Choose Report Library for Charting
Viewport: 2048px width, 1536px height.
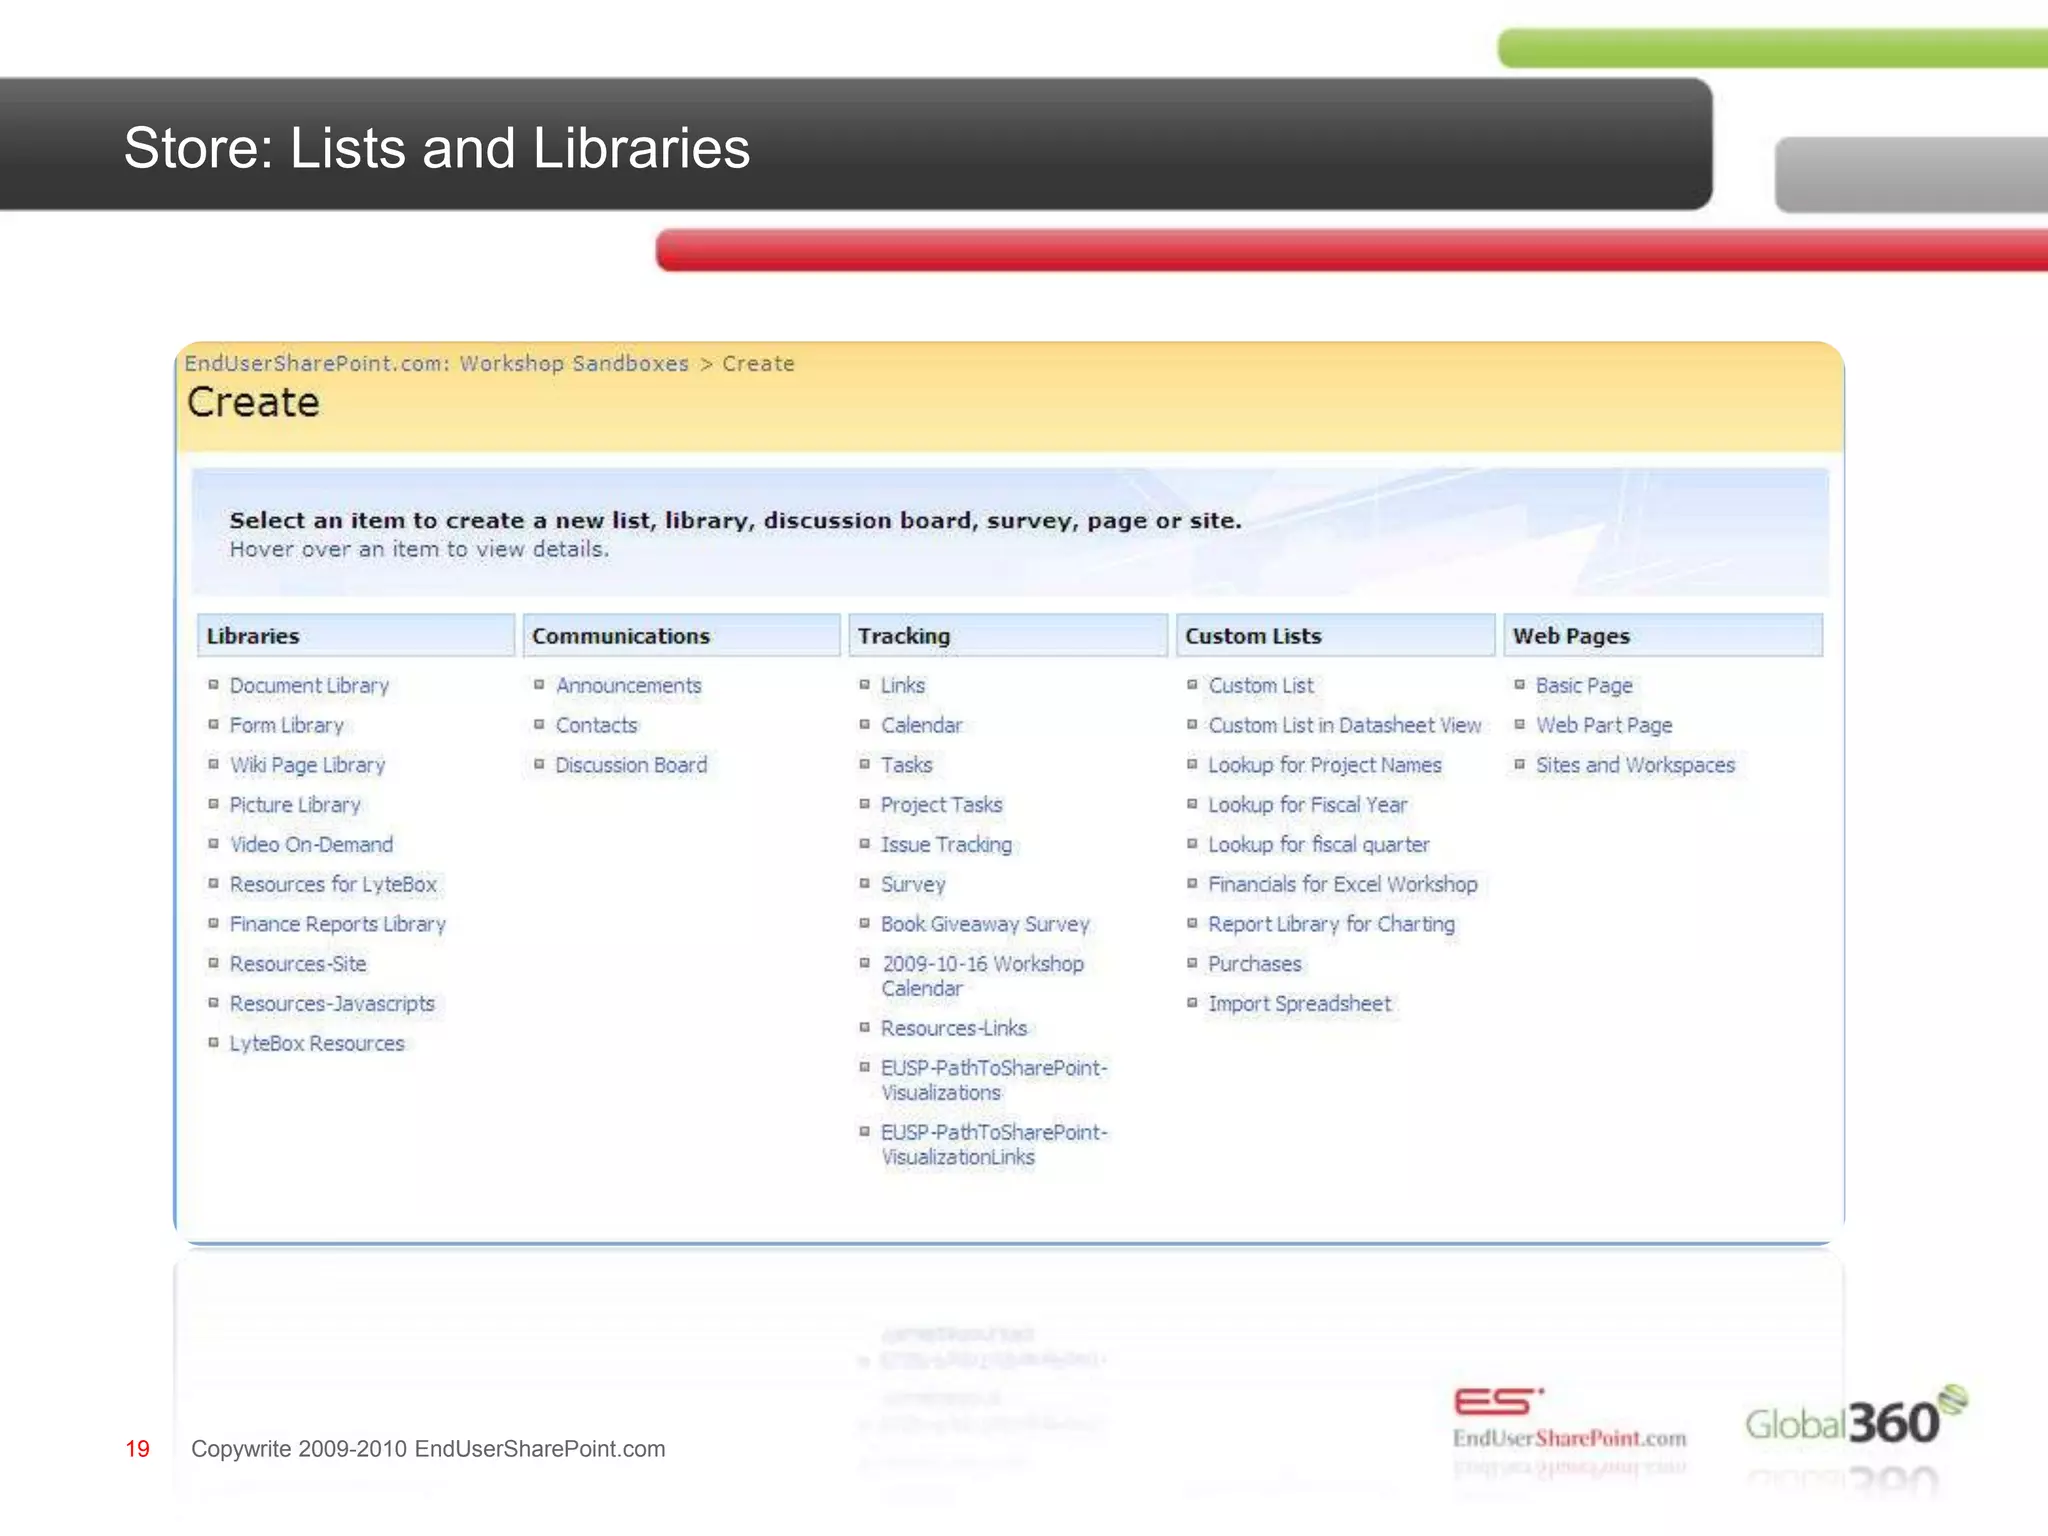[1332, 925]
